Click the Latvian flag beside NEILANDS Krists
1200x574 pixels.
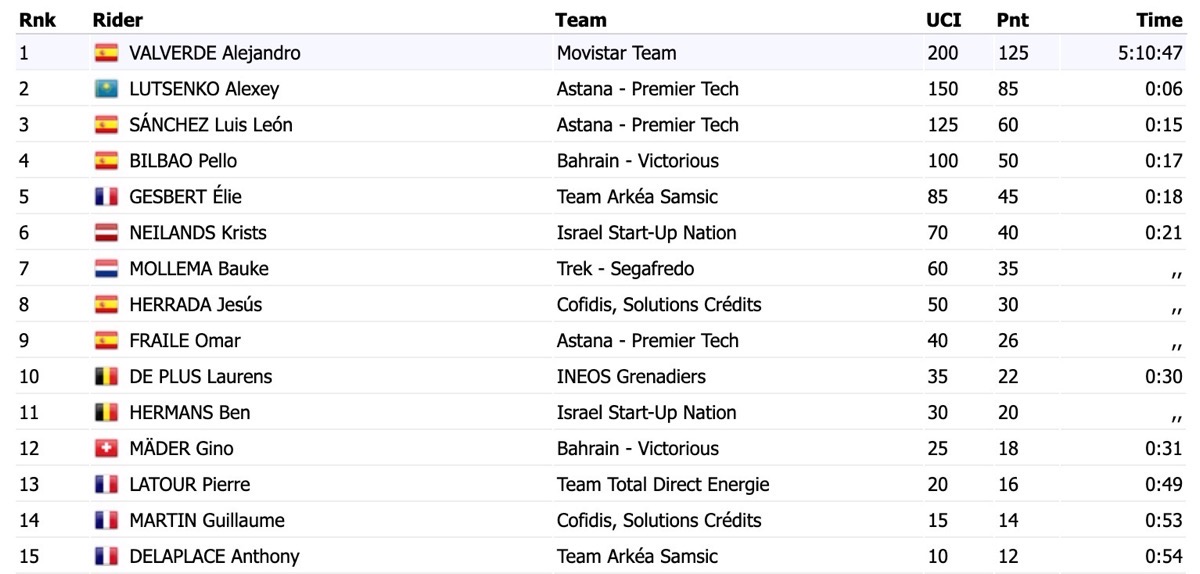106,233
